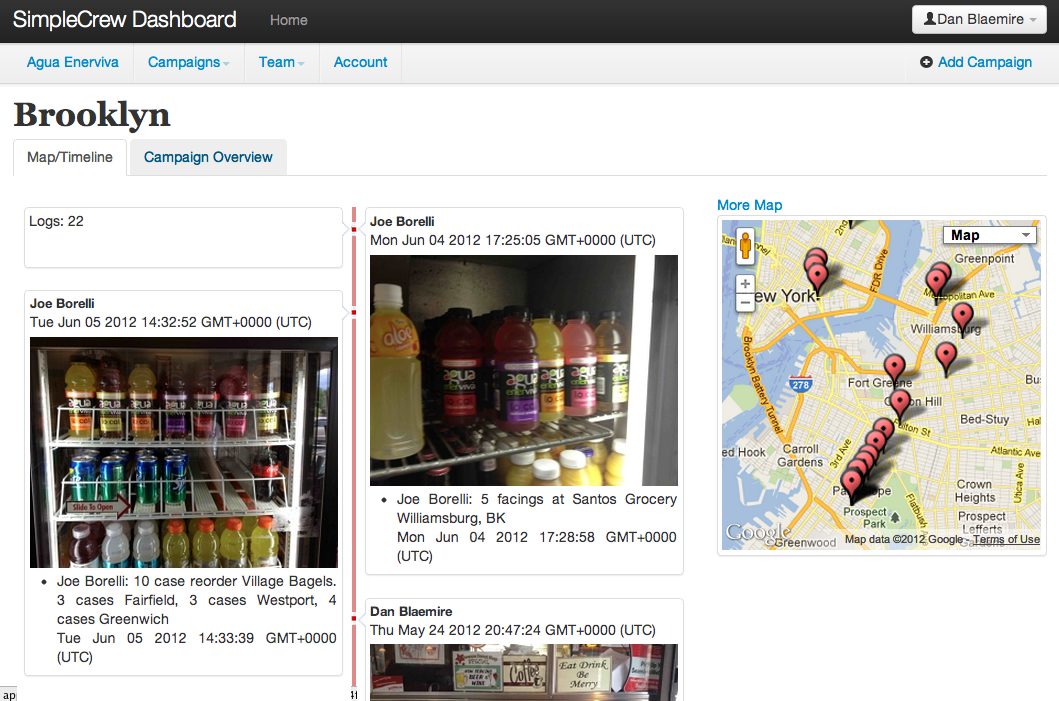Click the SimpleCrew Dashboard brand title
Image resolution: width=1059 pixels, height=701 pixels.
(x=124, y=20)
